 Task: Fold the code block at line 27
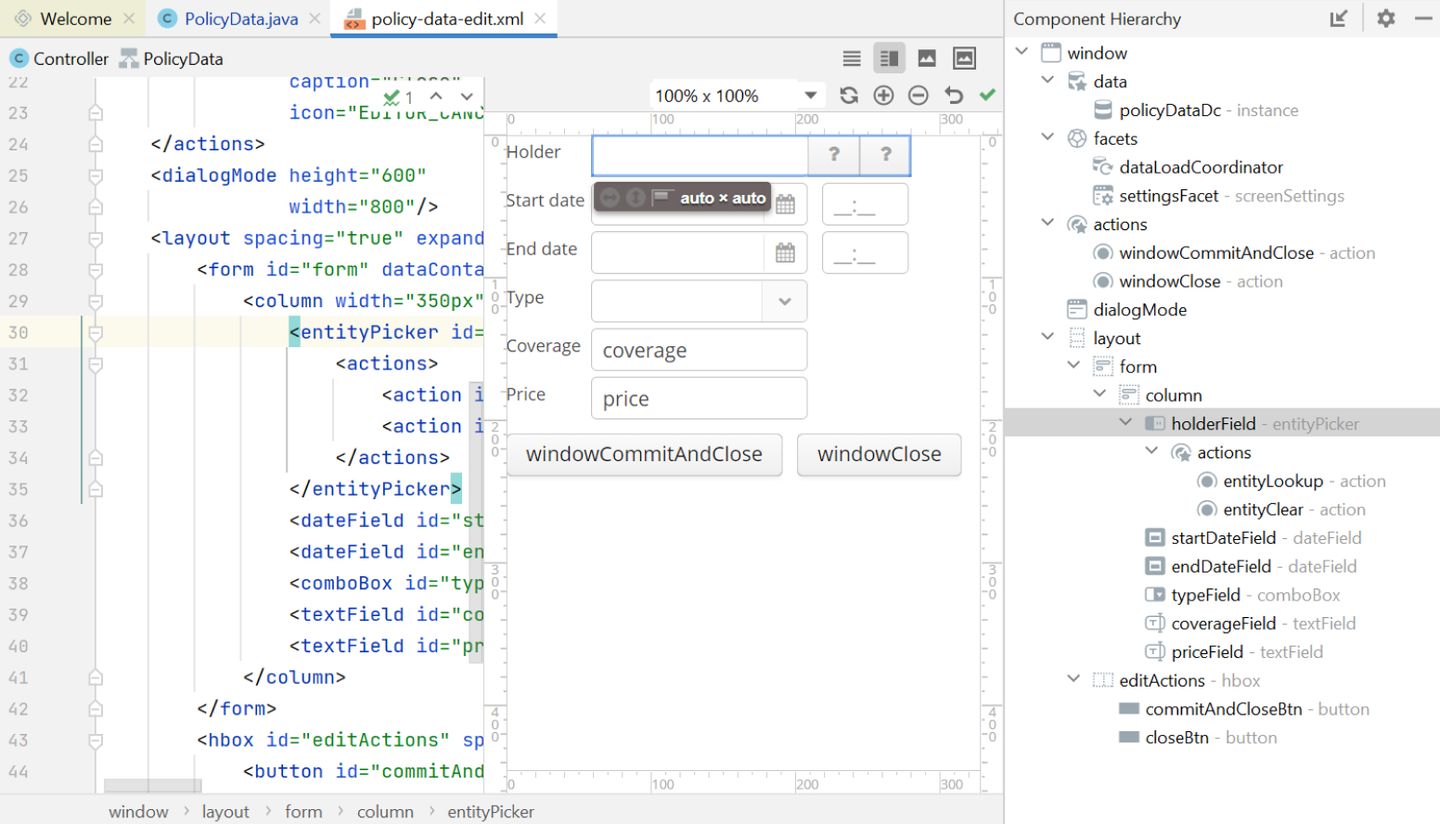pos(95,239)
